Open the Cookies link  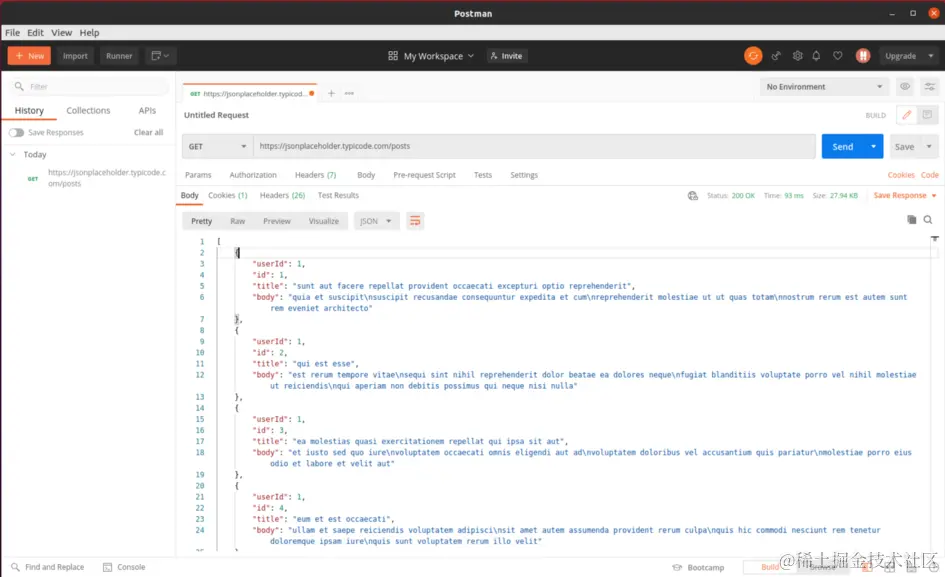pos(901,175)
